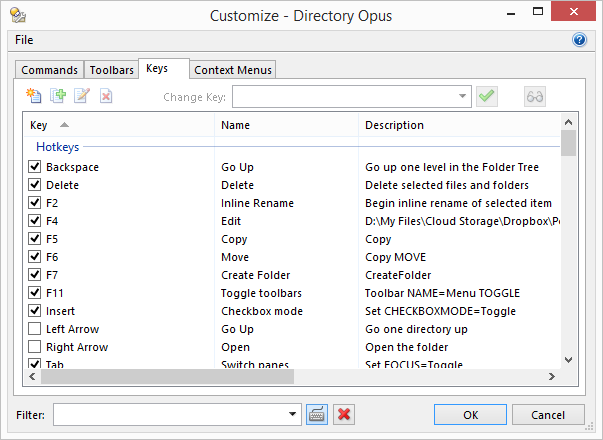Select the 'Move' name cell for F6
The image size is (603, 440).
(x=235, y=257)
